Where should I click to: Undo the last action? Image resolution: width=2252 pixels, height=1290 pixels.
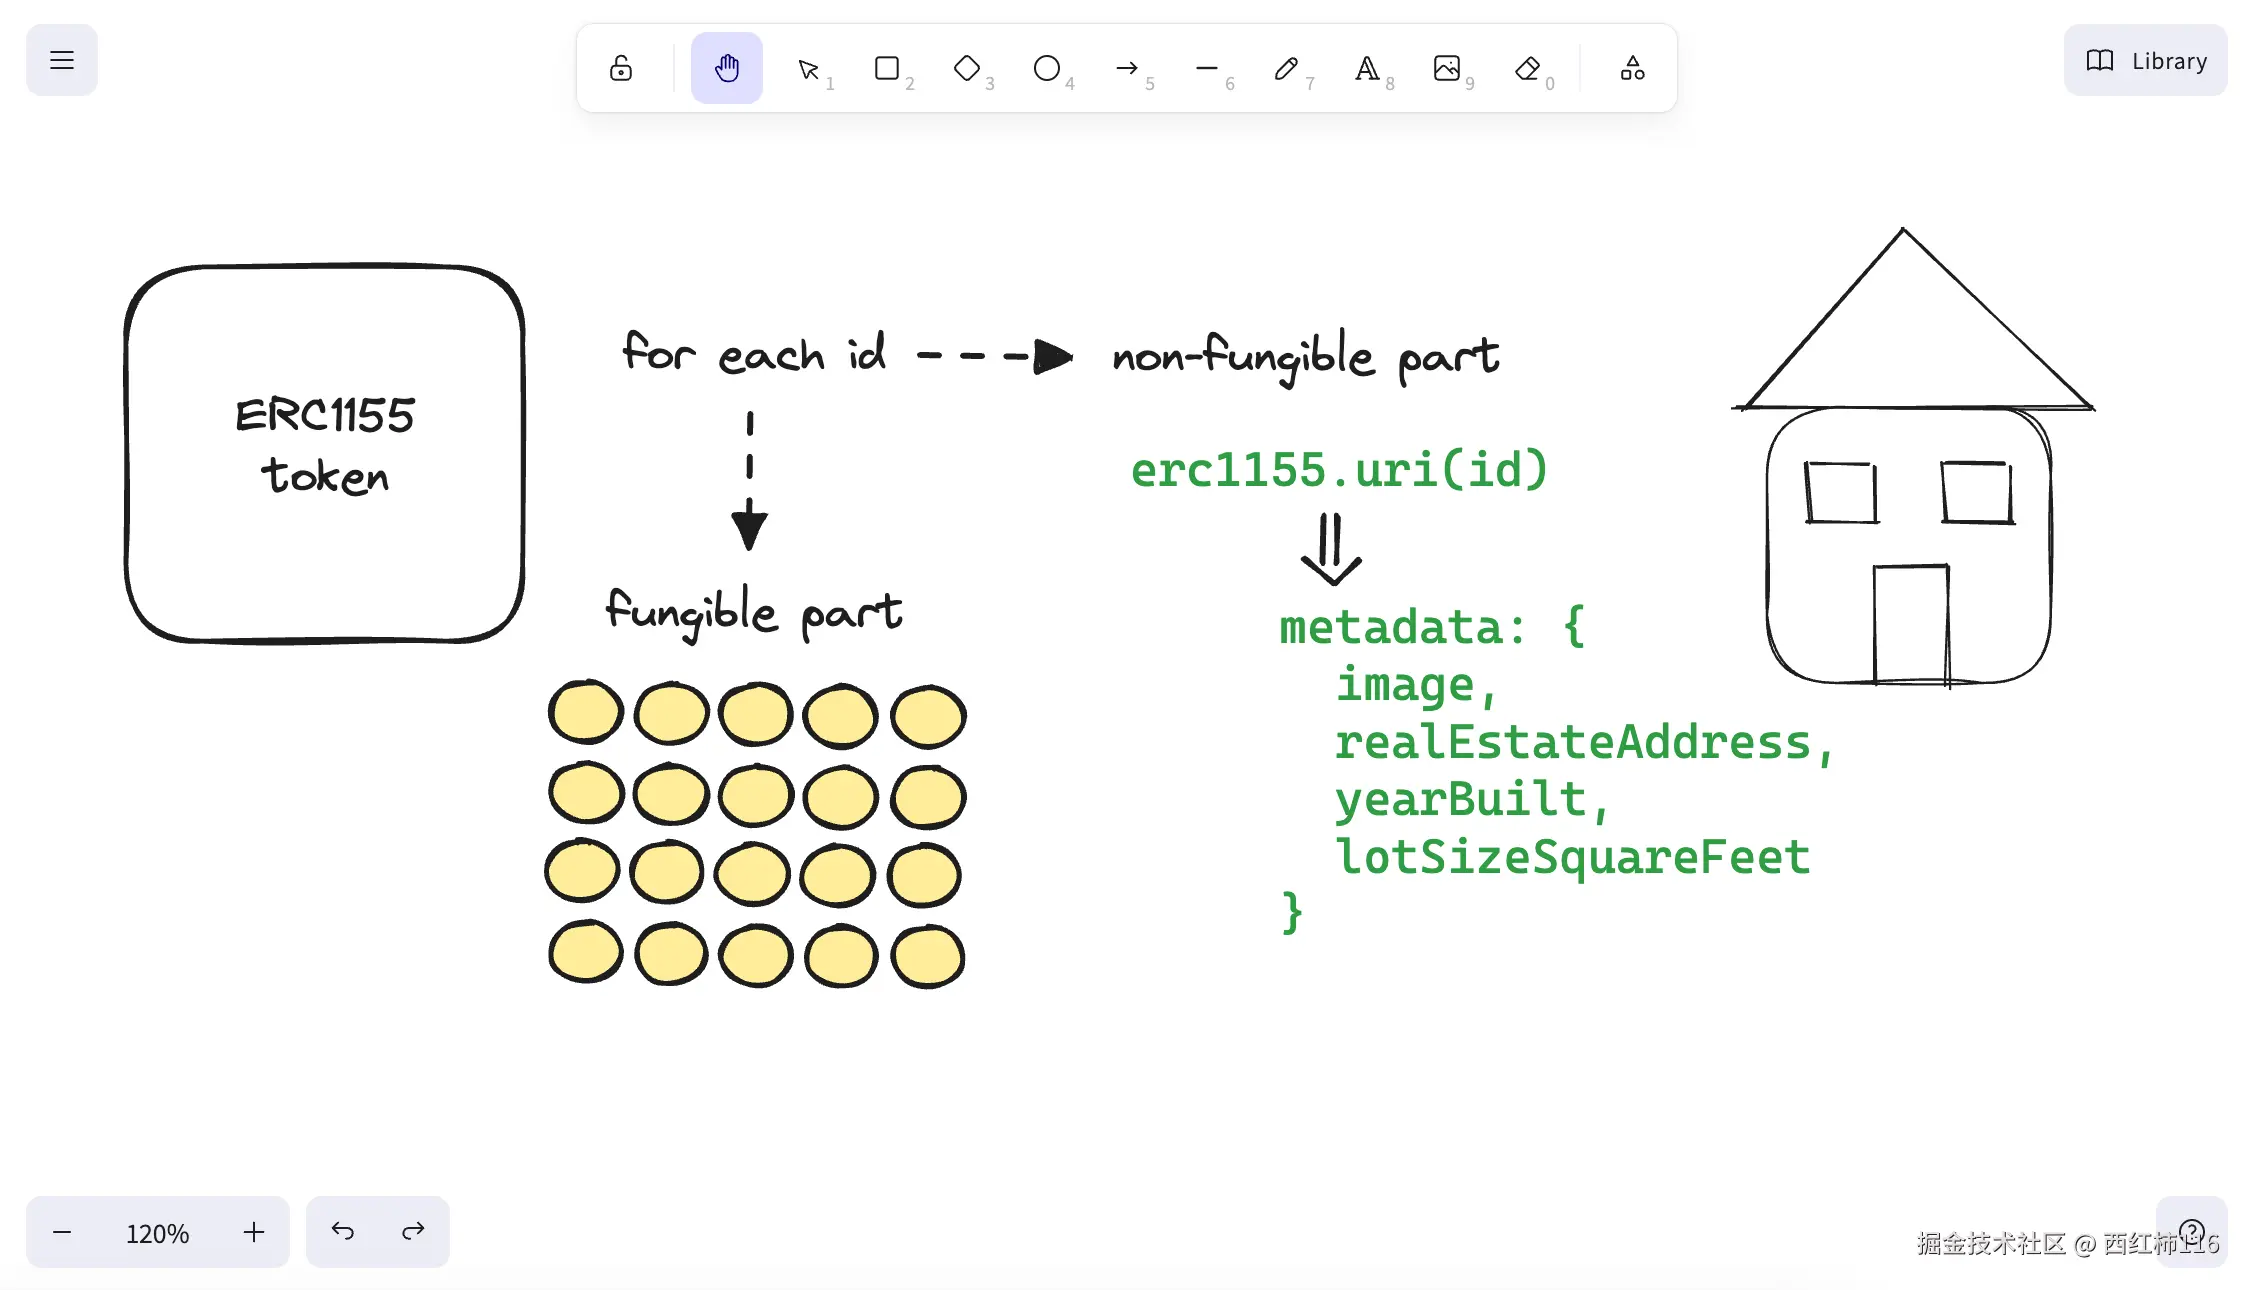tap(343, 1232)
